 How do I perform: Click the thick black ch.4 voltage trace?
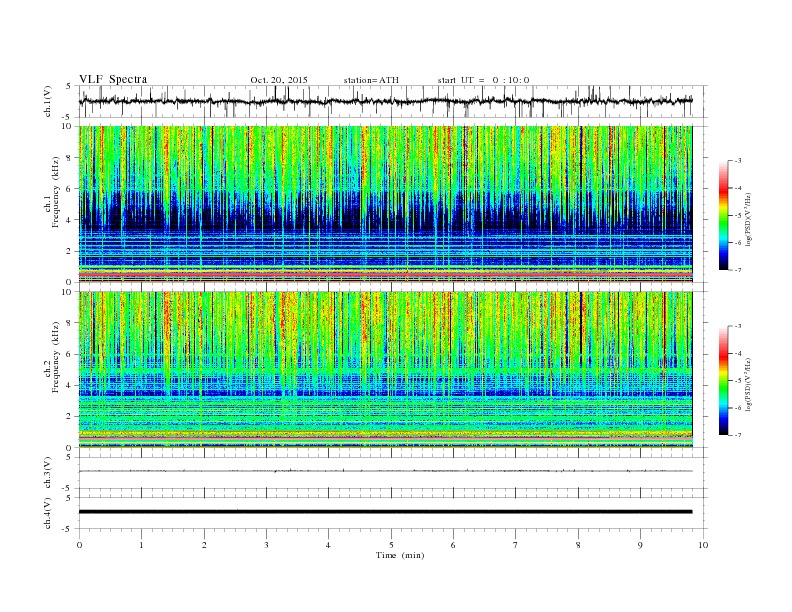[x=385, y=512]
